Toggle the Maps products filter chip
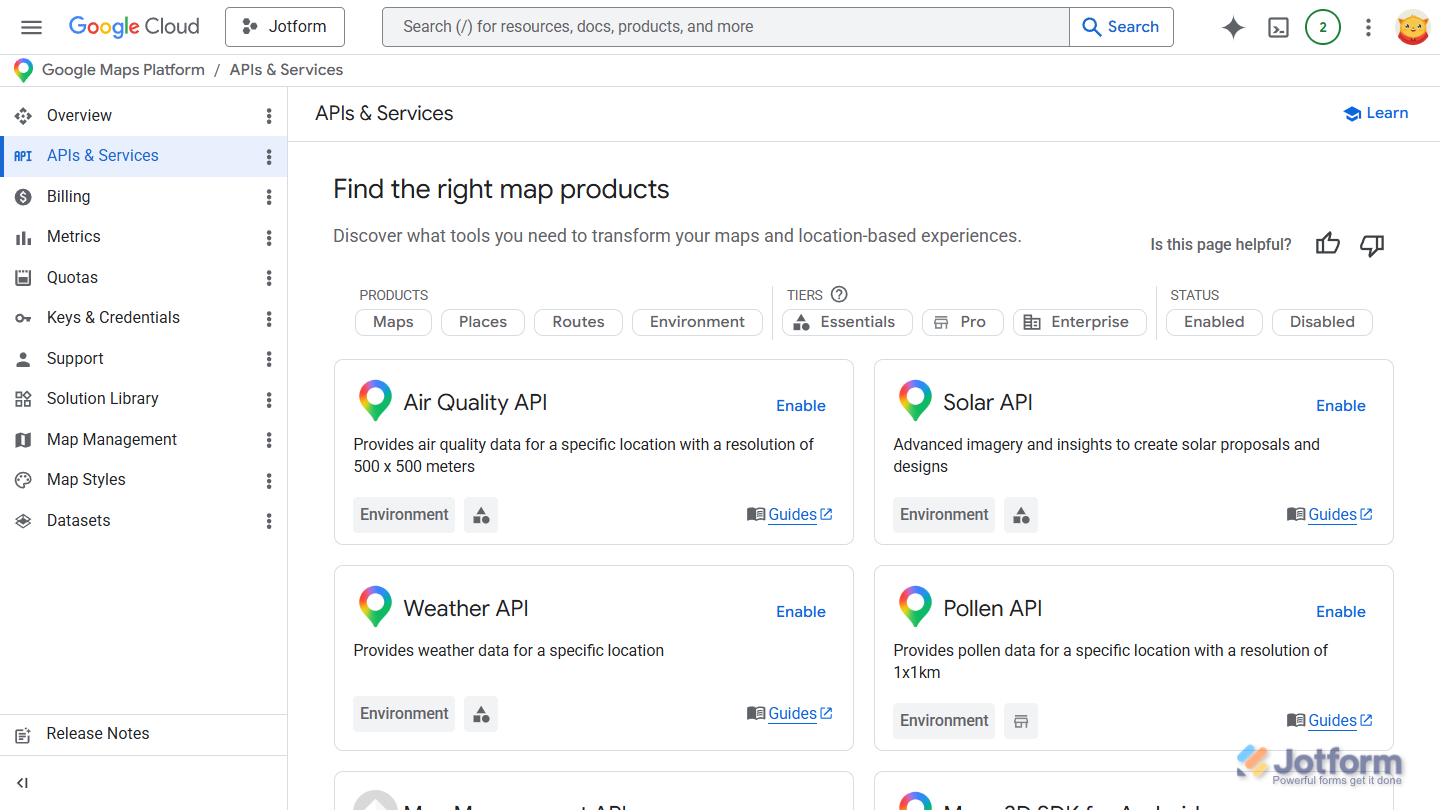The image size is (1440, 810). pos(392,322)
